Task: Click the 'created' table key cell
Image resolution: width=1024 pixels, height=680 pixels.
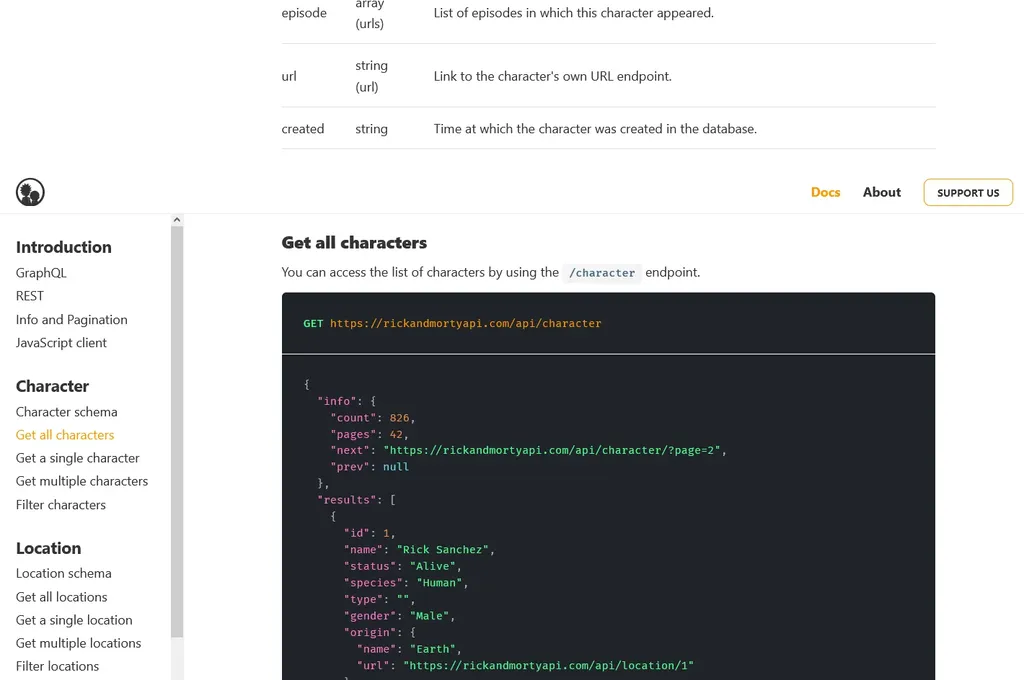Action: click(303, 129)
